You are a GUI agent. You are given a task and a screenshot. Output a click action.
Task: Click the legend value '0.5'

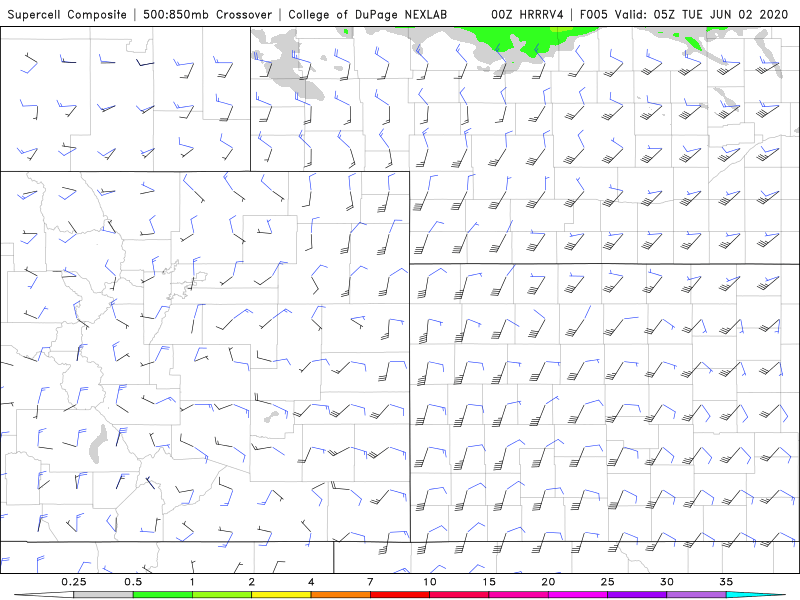tap(133, 582)
